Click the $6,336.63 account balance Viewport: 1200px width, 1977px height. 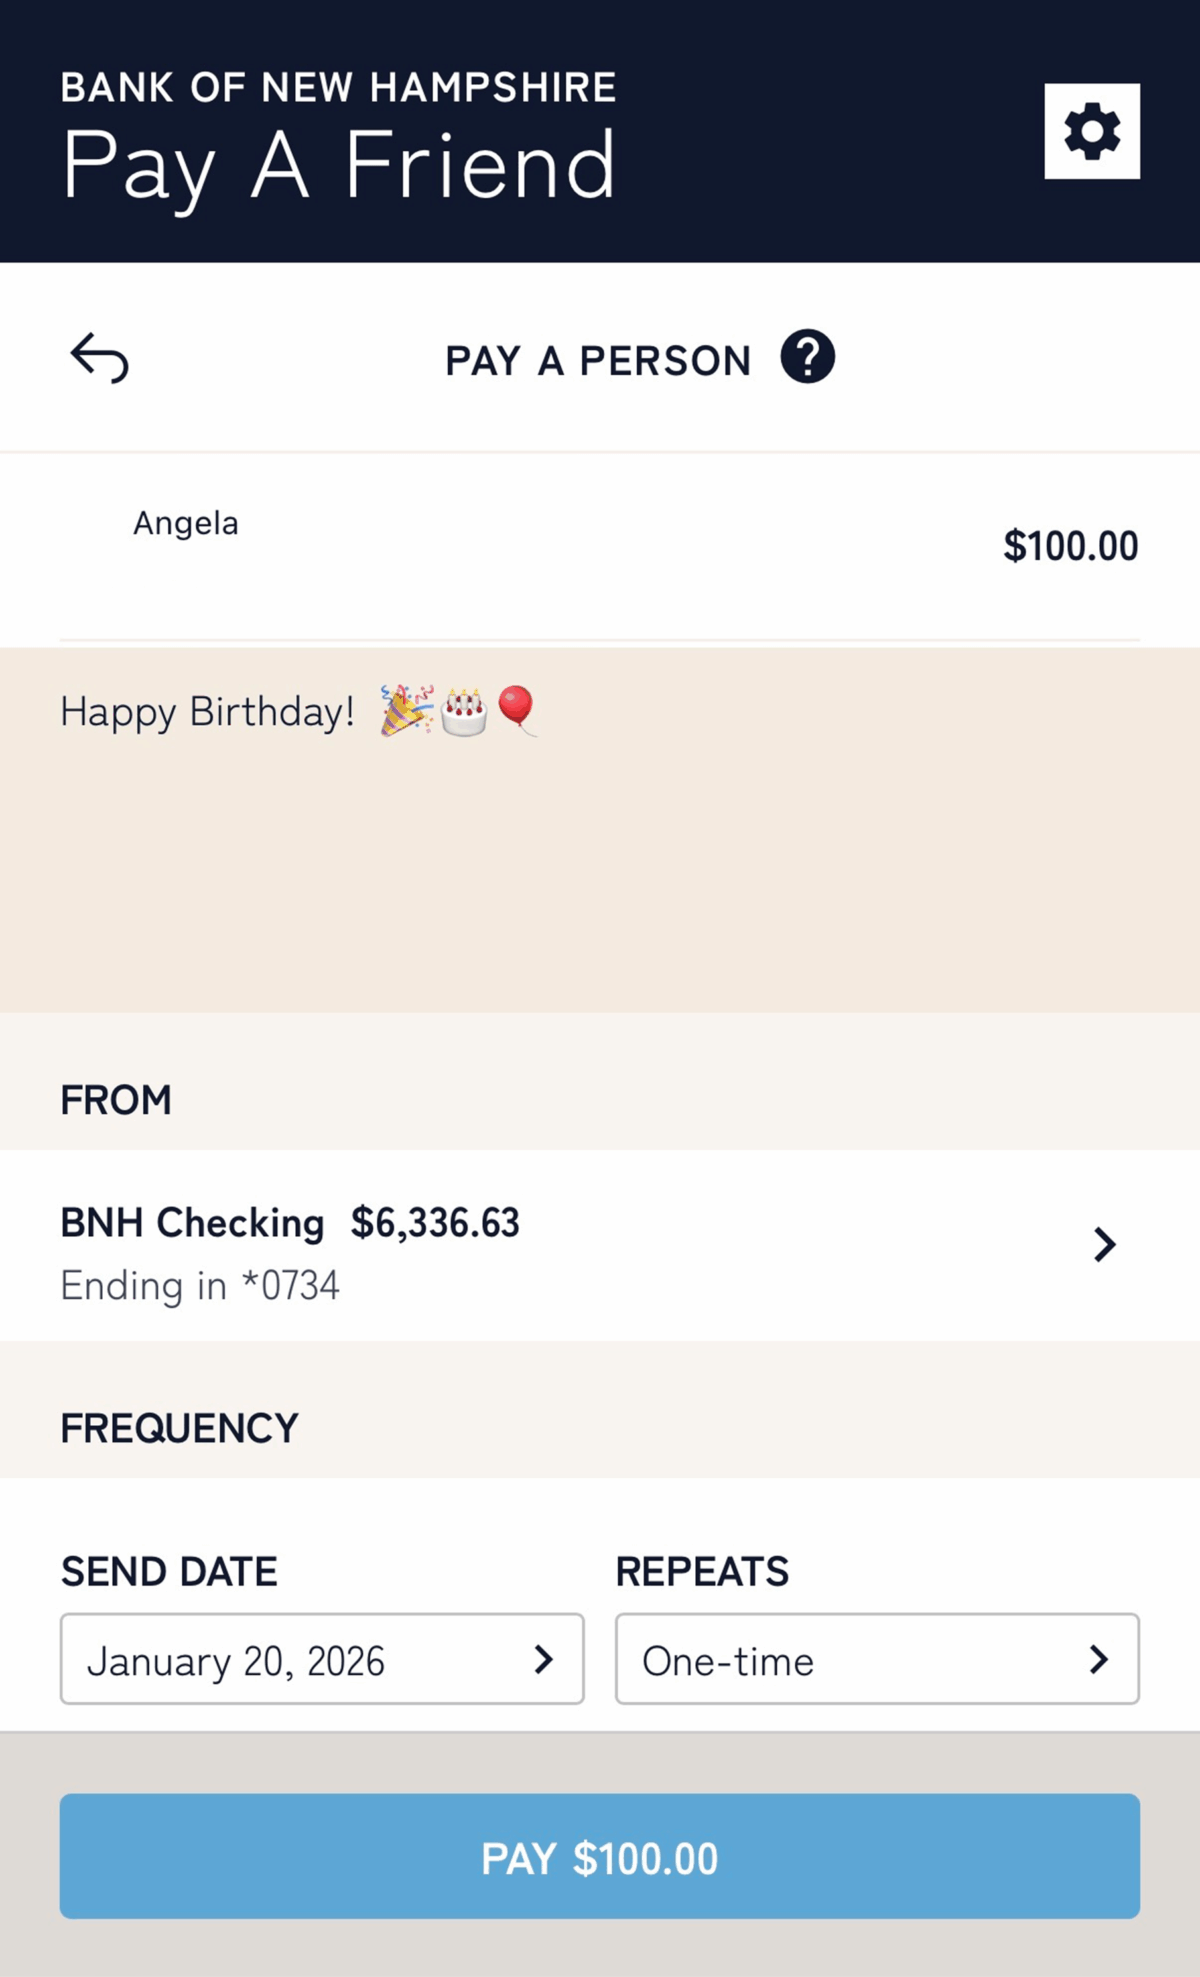435,1223
